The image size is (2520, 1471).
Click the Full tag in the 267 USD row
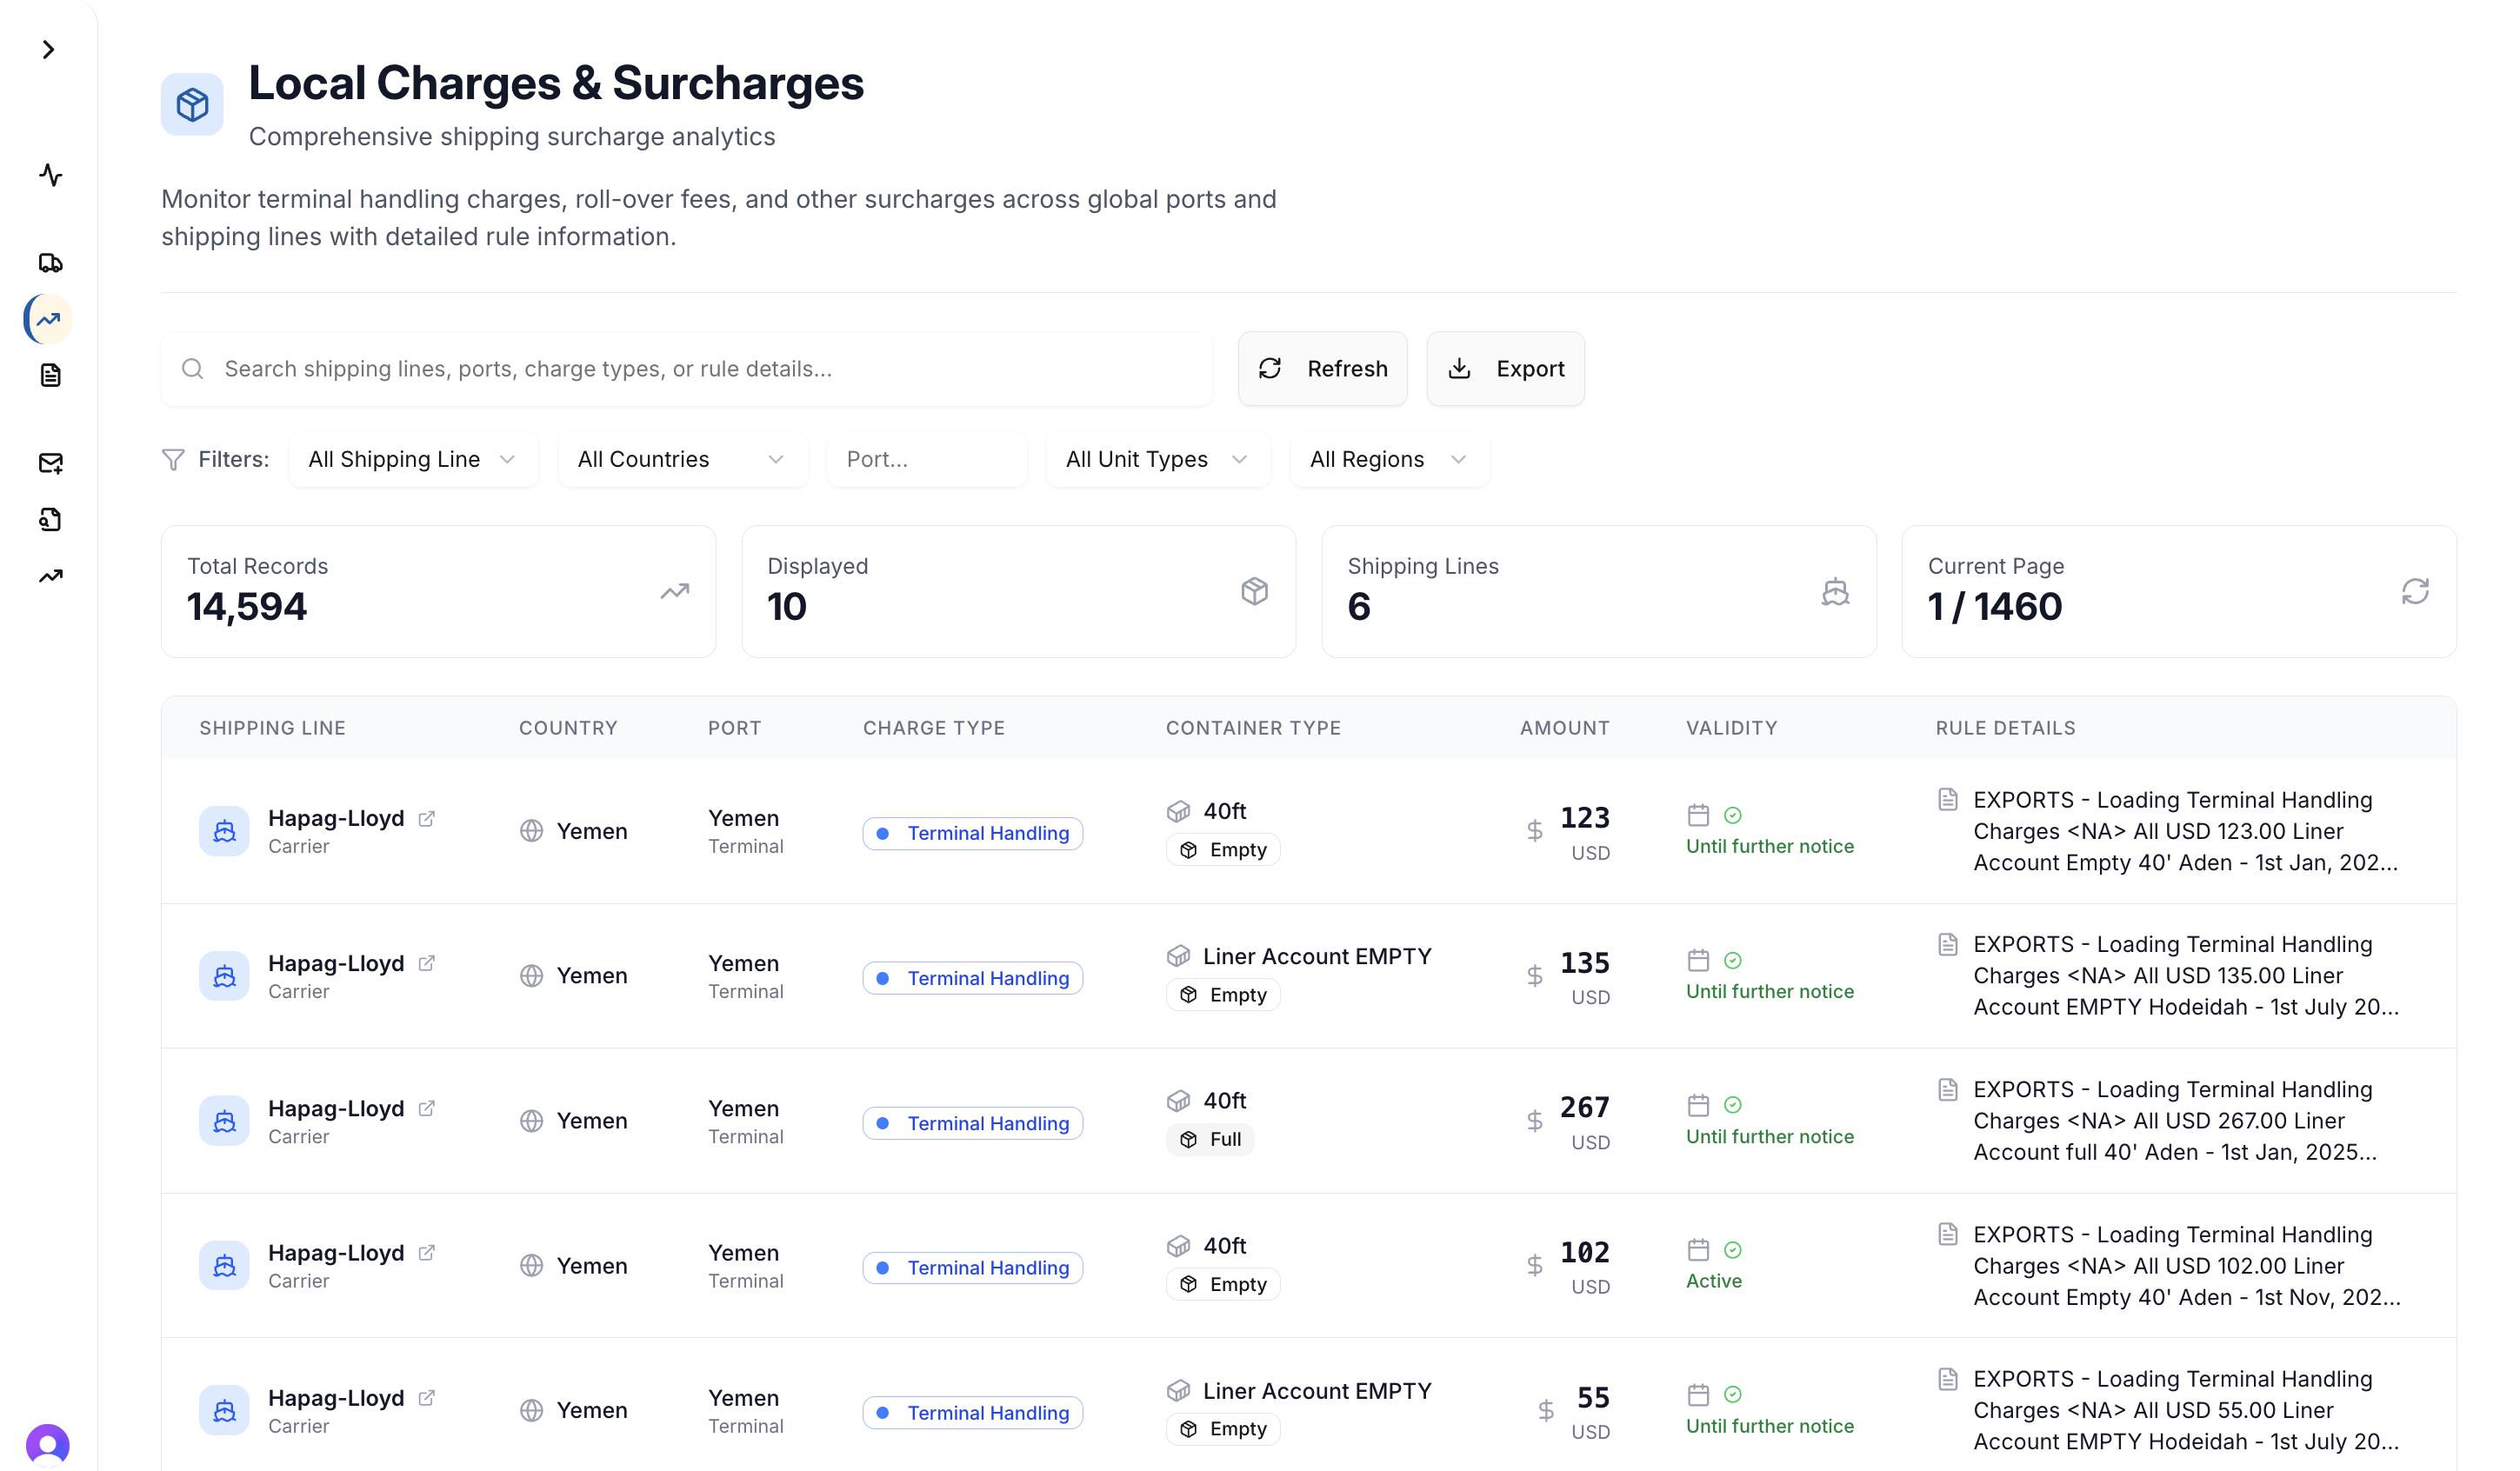point(1210,1139)
